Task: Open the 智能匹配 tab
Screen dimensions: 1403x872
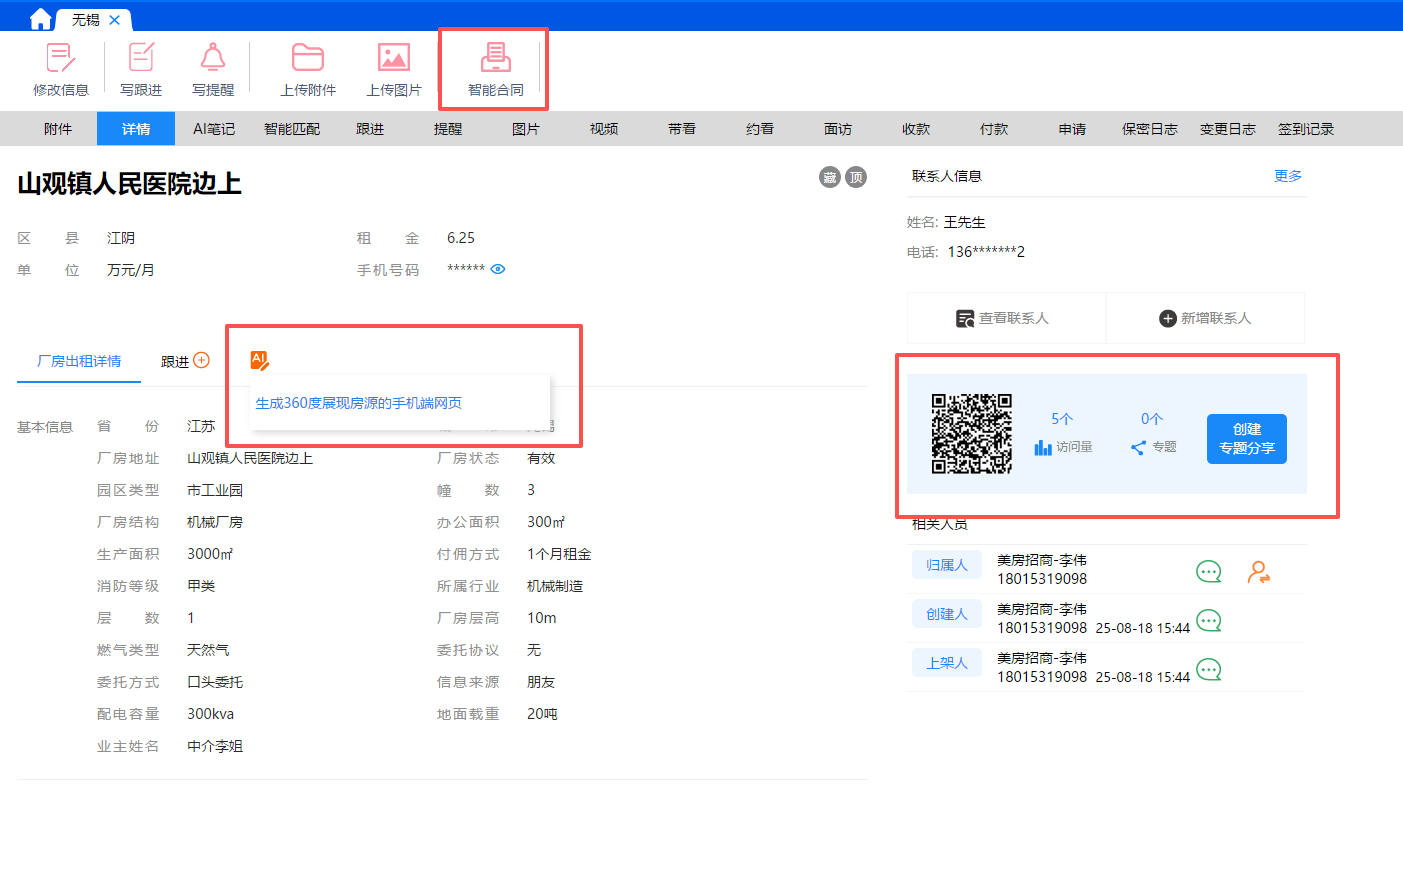Action: pos(292,129)
